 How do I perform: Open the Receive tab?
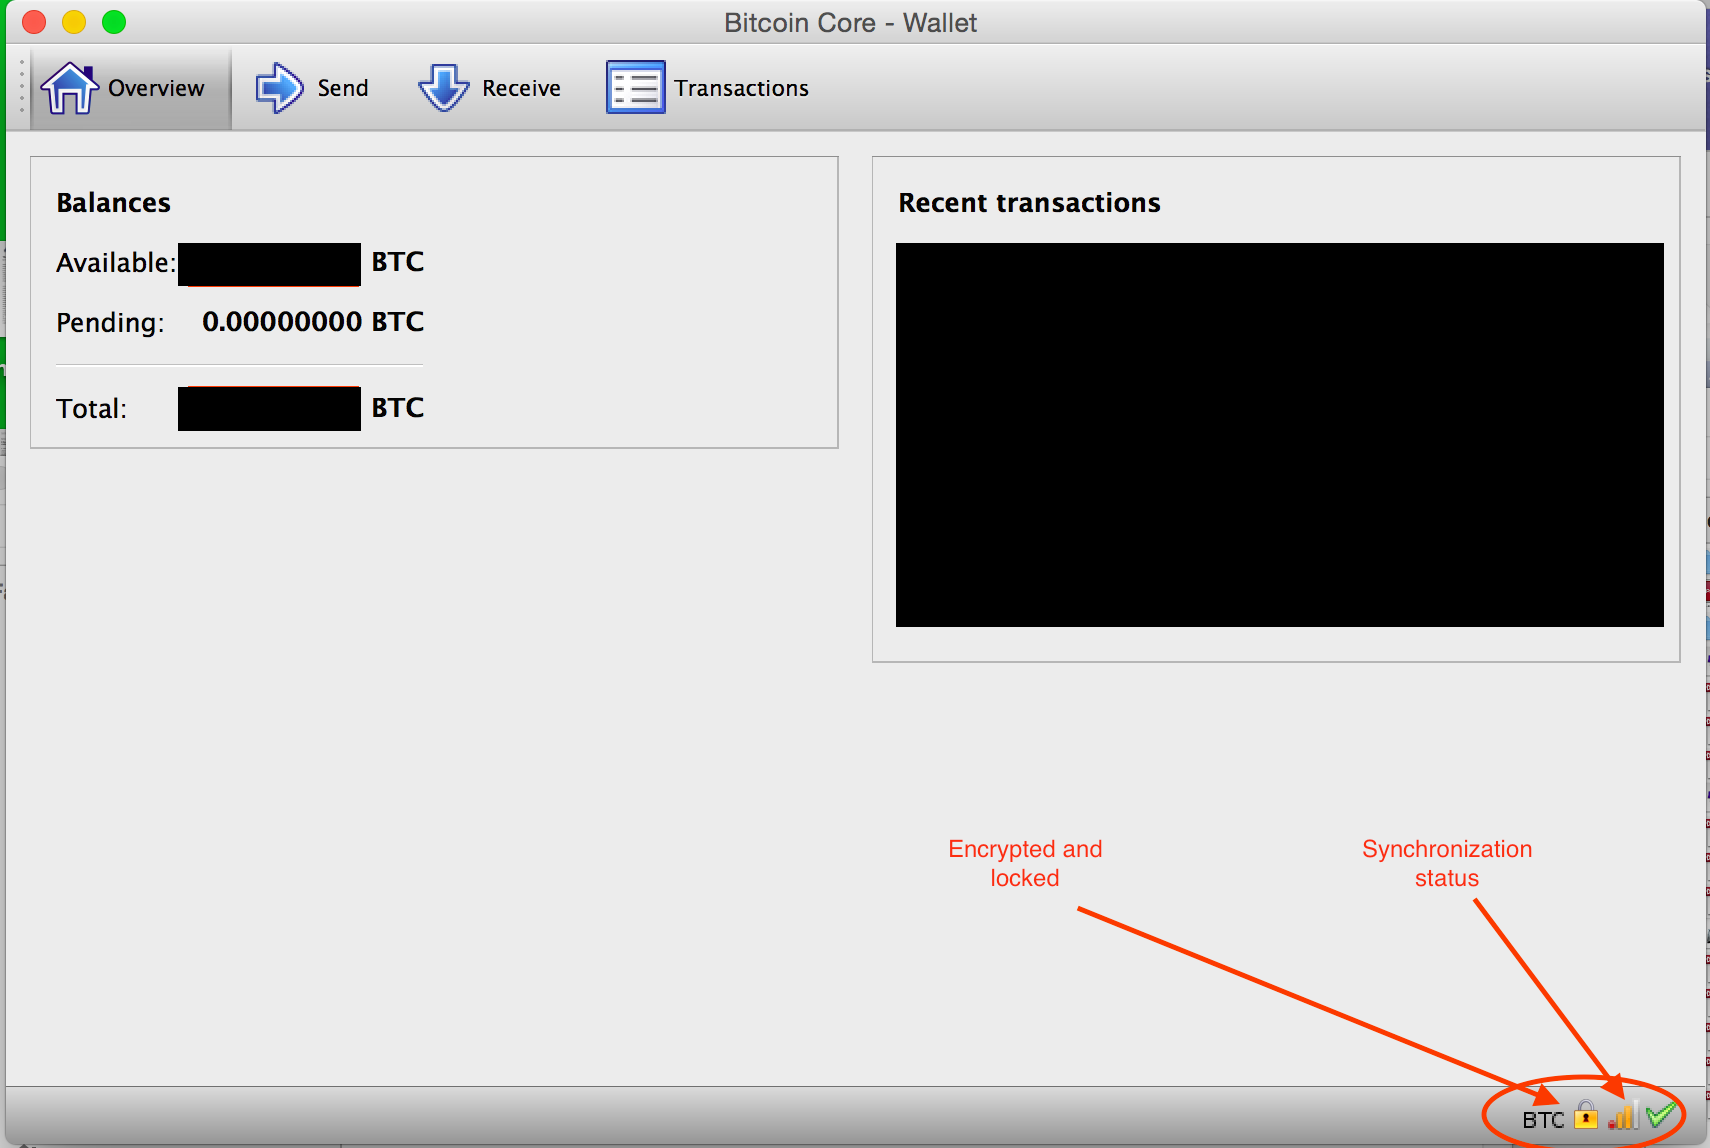coord(490,88)
